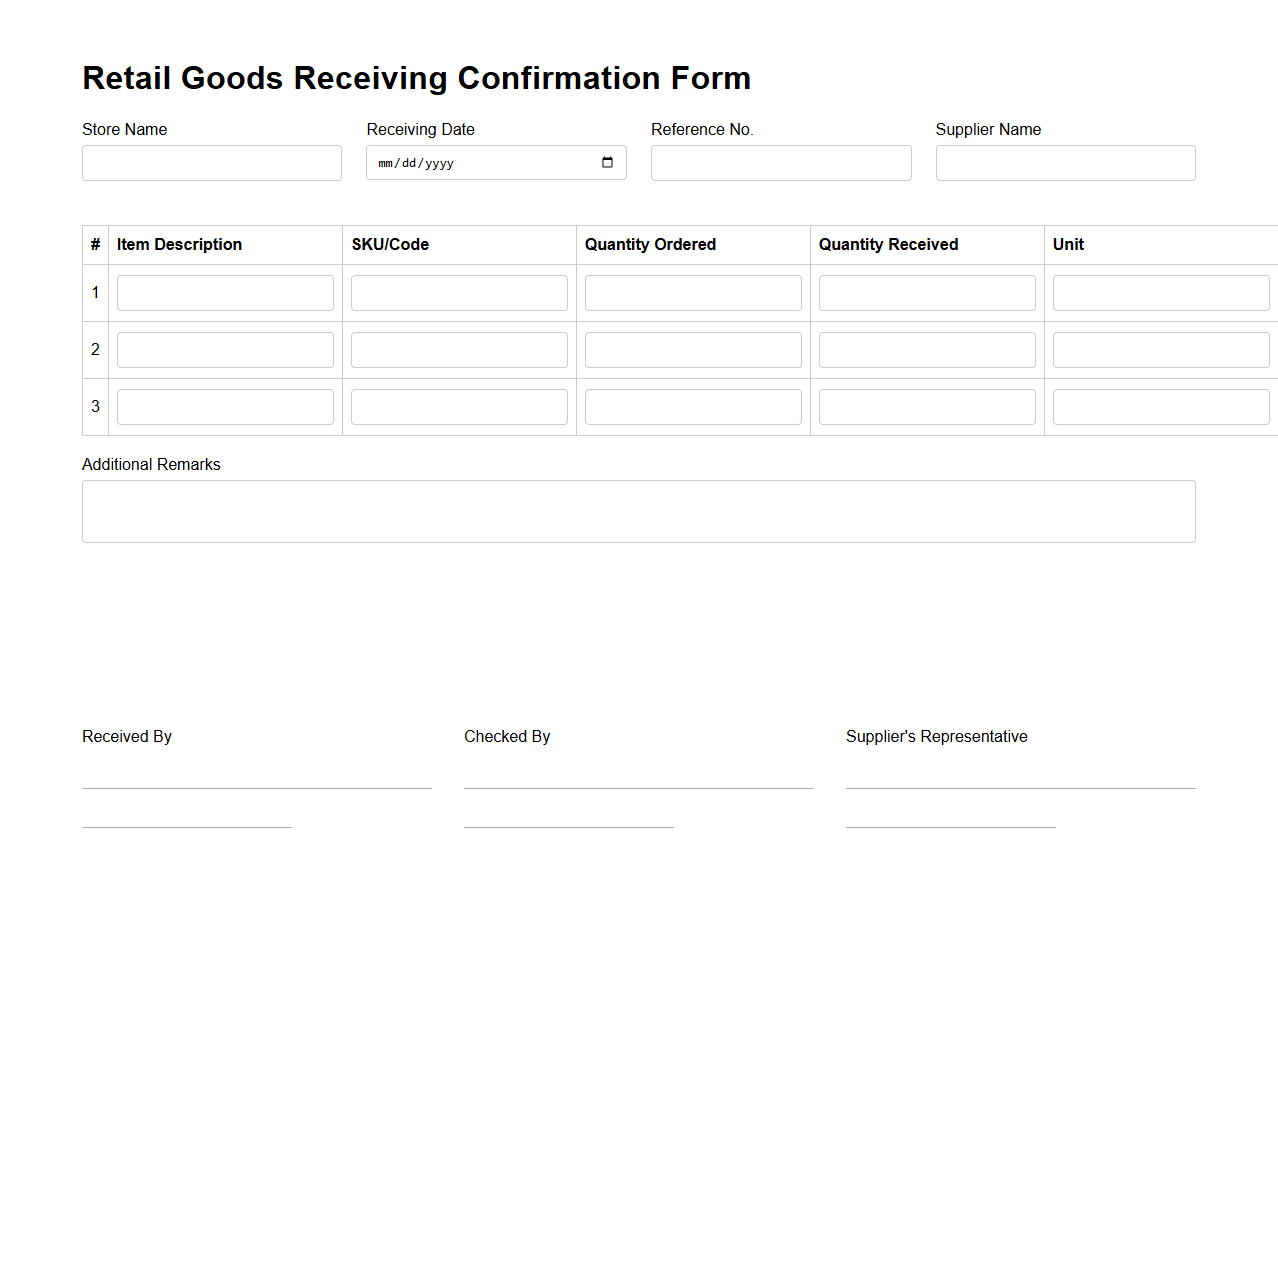Click row 3 Quantity Ordered field
1278x1285 pixels.
(x=692, y=406)
